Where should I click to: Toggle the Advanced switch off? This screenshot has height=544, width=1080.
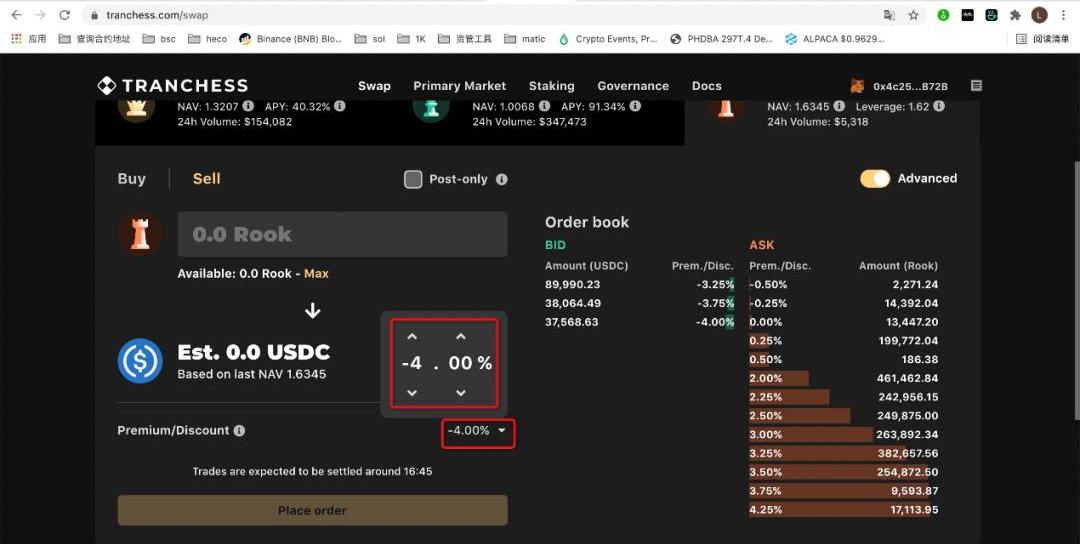(875, 179)
